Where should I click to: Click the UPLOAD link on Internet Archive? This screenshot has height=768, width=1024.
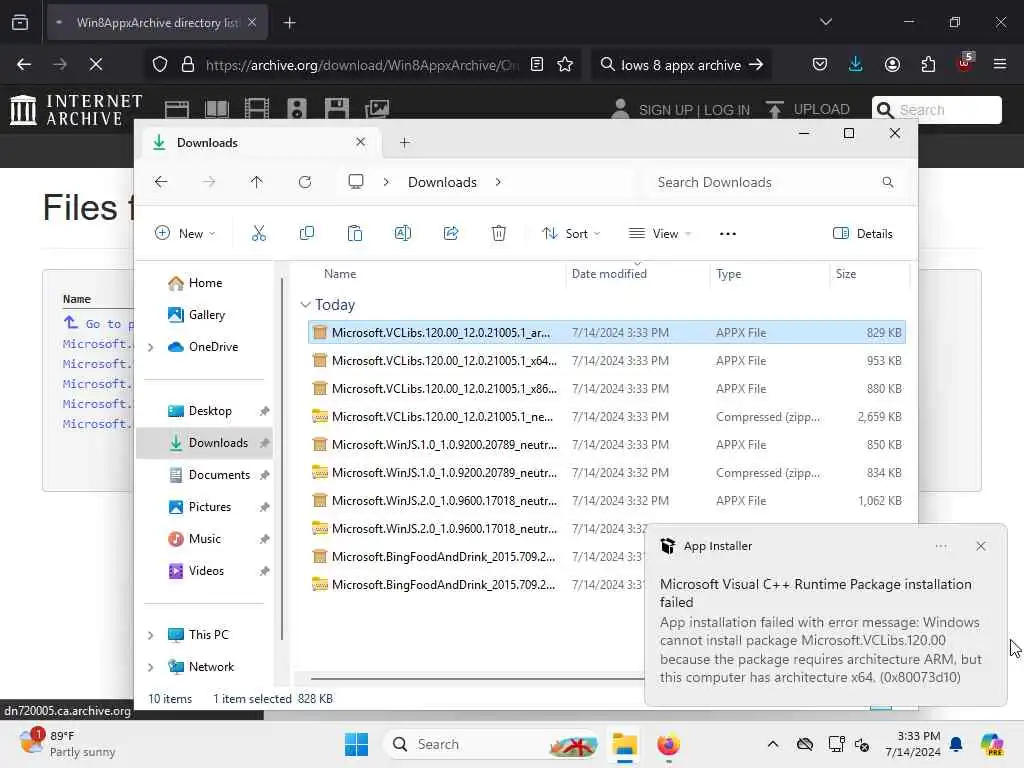(x=808, y=109)
